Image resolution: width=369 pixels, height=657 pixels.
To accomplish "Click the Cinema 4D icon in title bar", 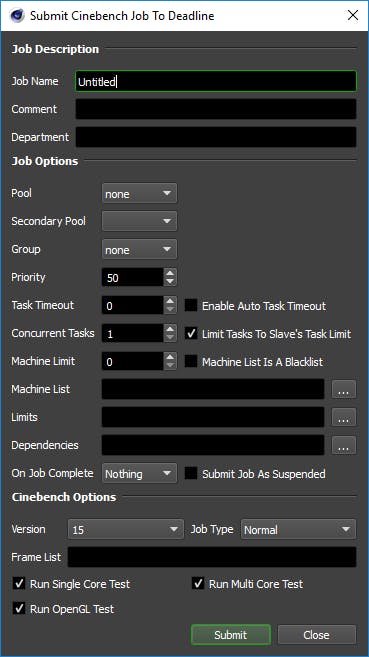I will click(17, 16).
